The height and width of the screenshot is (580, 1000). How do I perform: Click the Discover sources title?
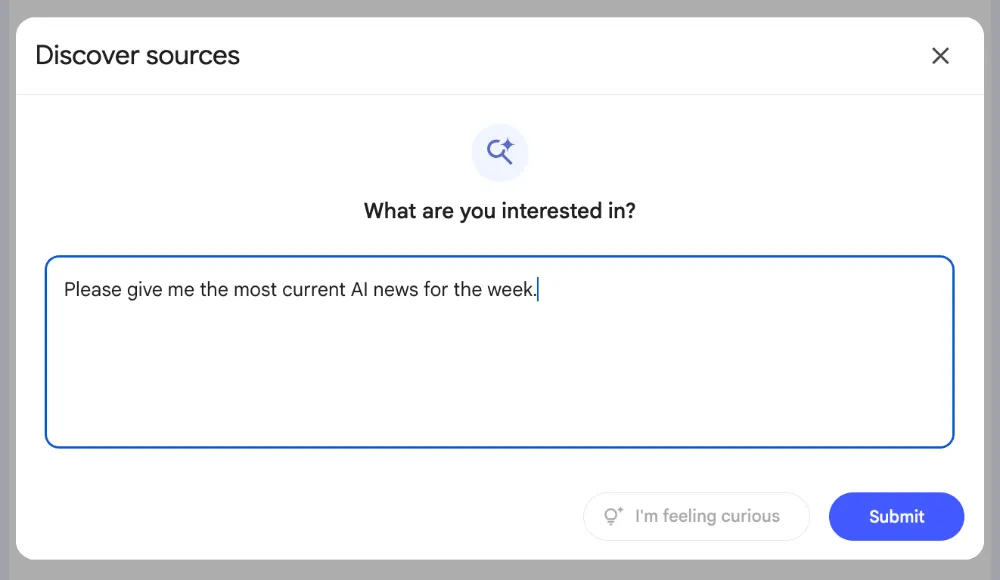point(138,56)
